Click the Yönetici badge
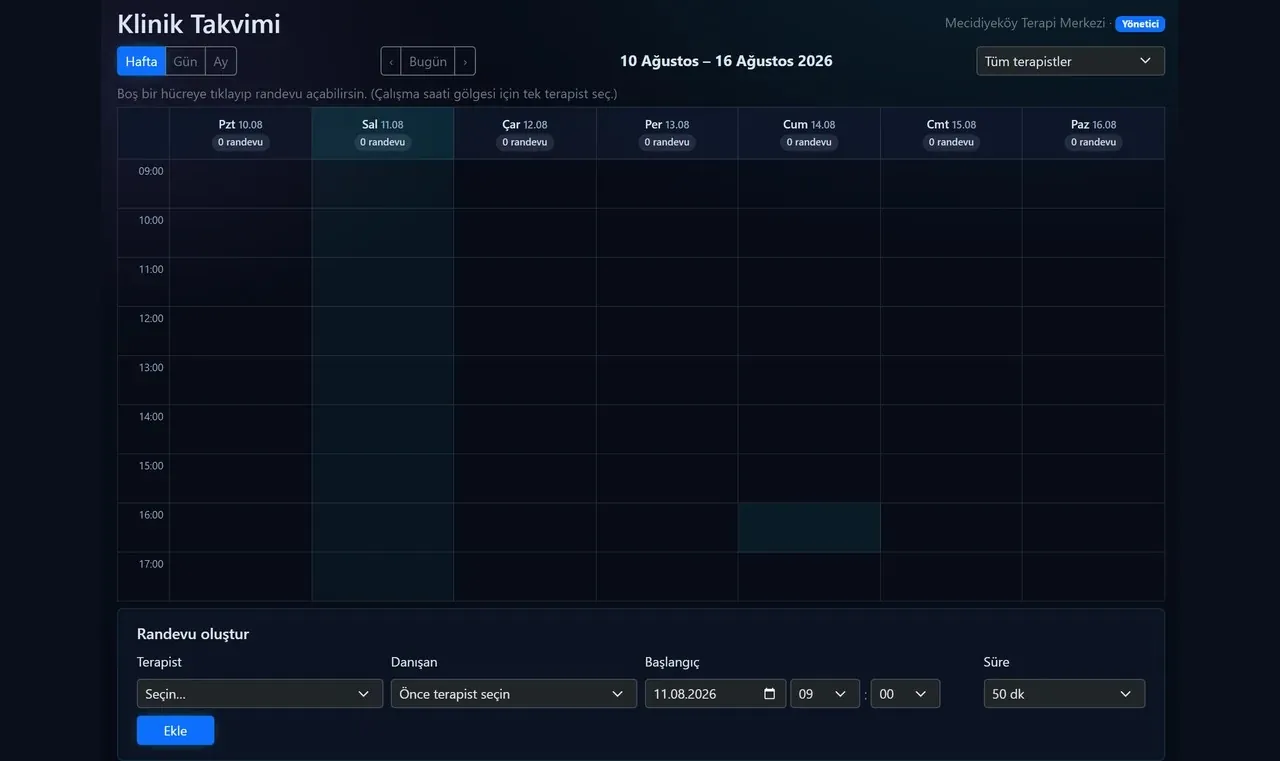The width and height of the screenshot is (1280, 761). pyautogui.click(x=1140, y=24)
